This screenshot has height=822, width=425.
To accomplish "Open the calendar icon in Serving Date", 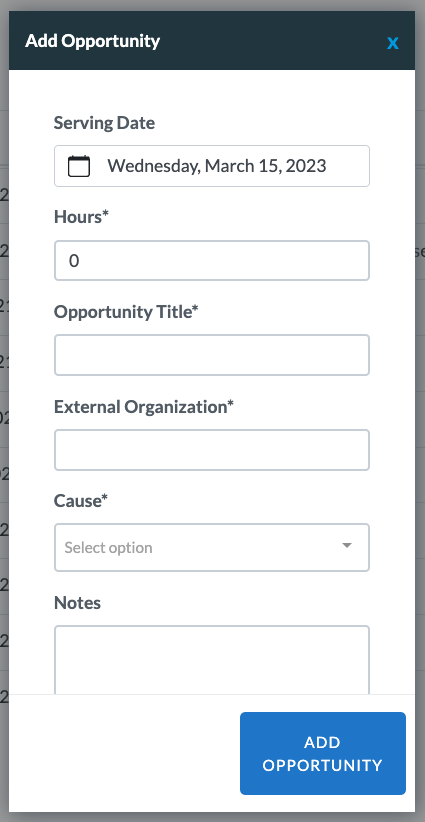I will coord(79,166).
